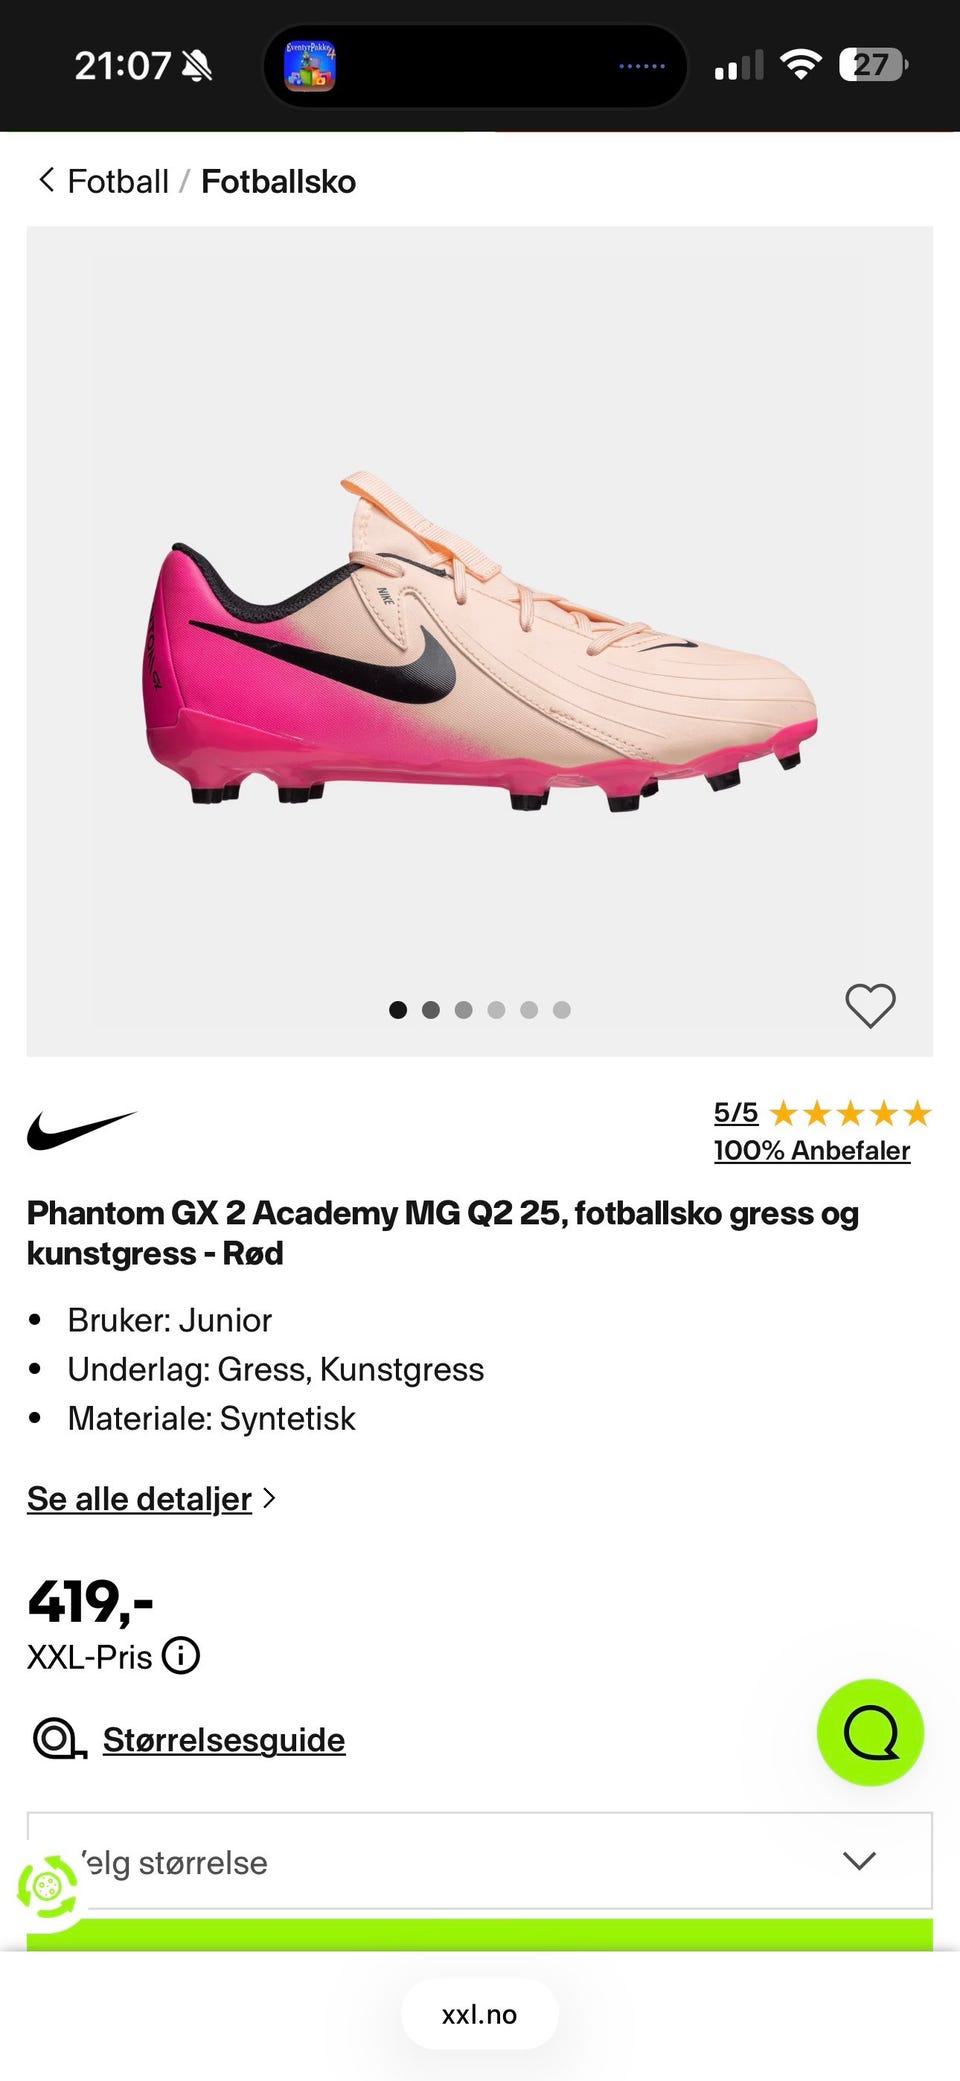
Task: Expand Se alle detaljer arrow
Action: pos(268,1498)
